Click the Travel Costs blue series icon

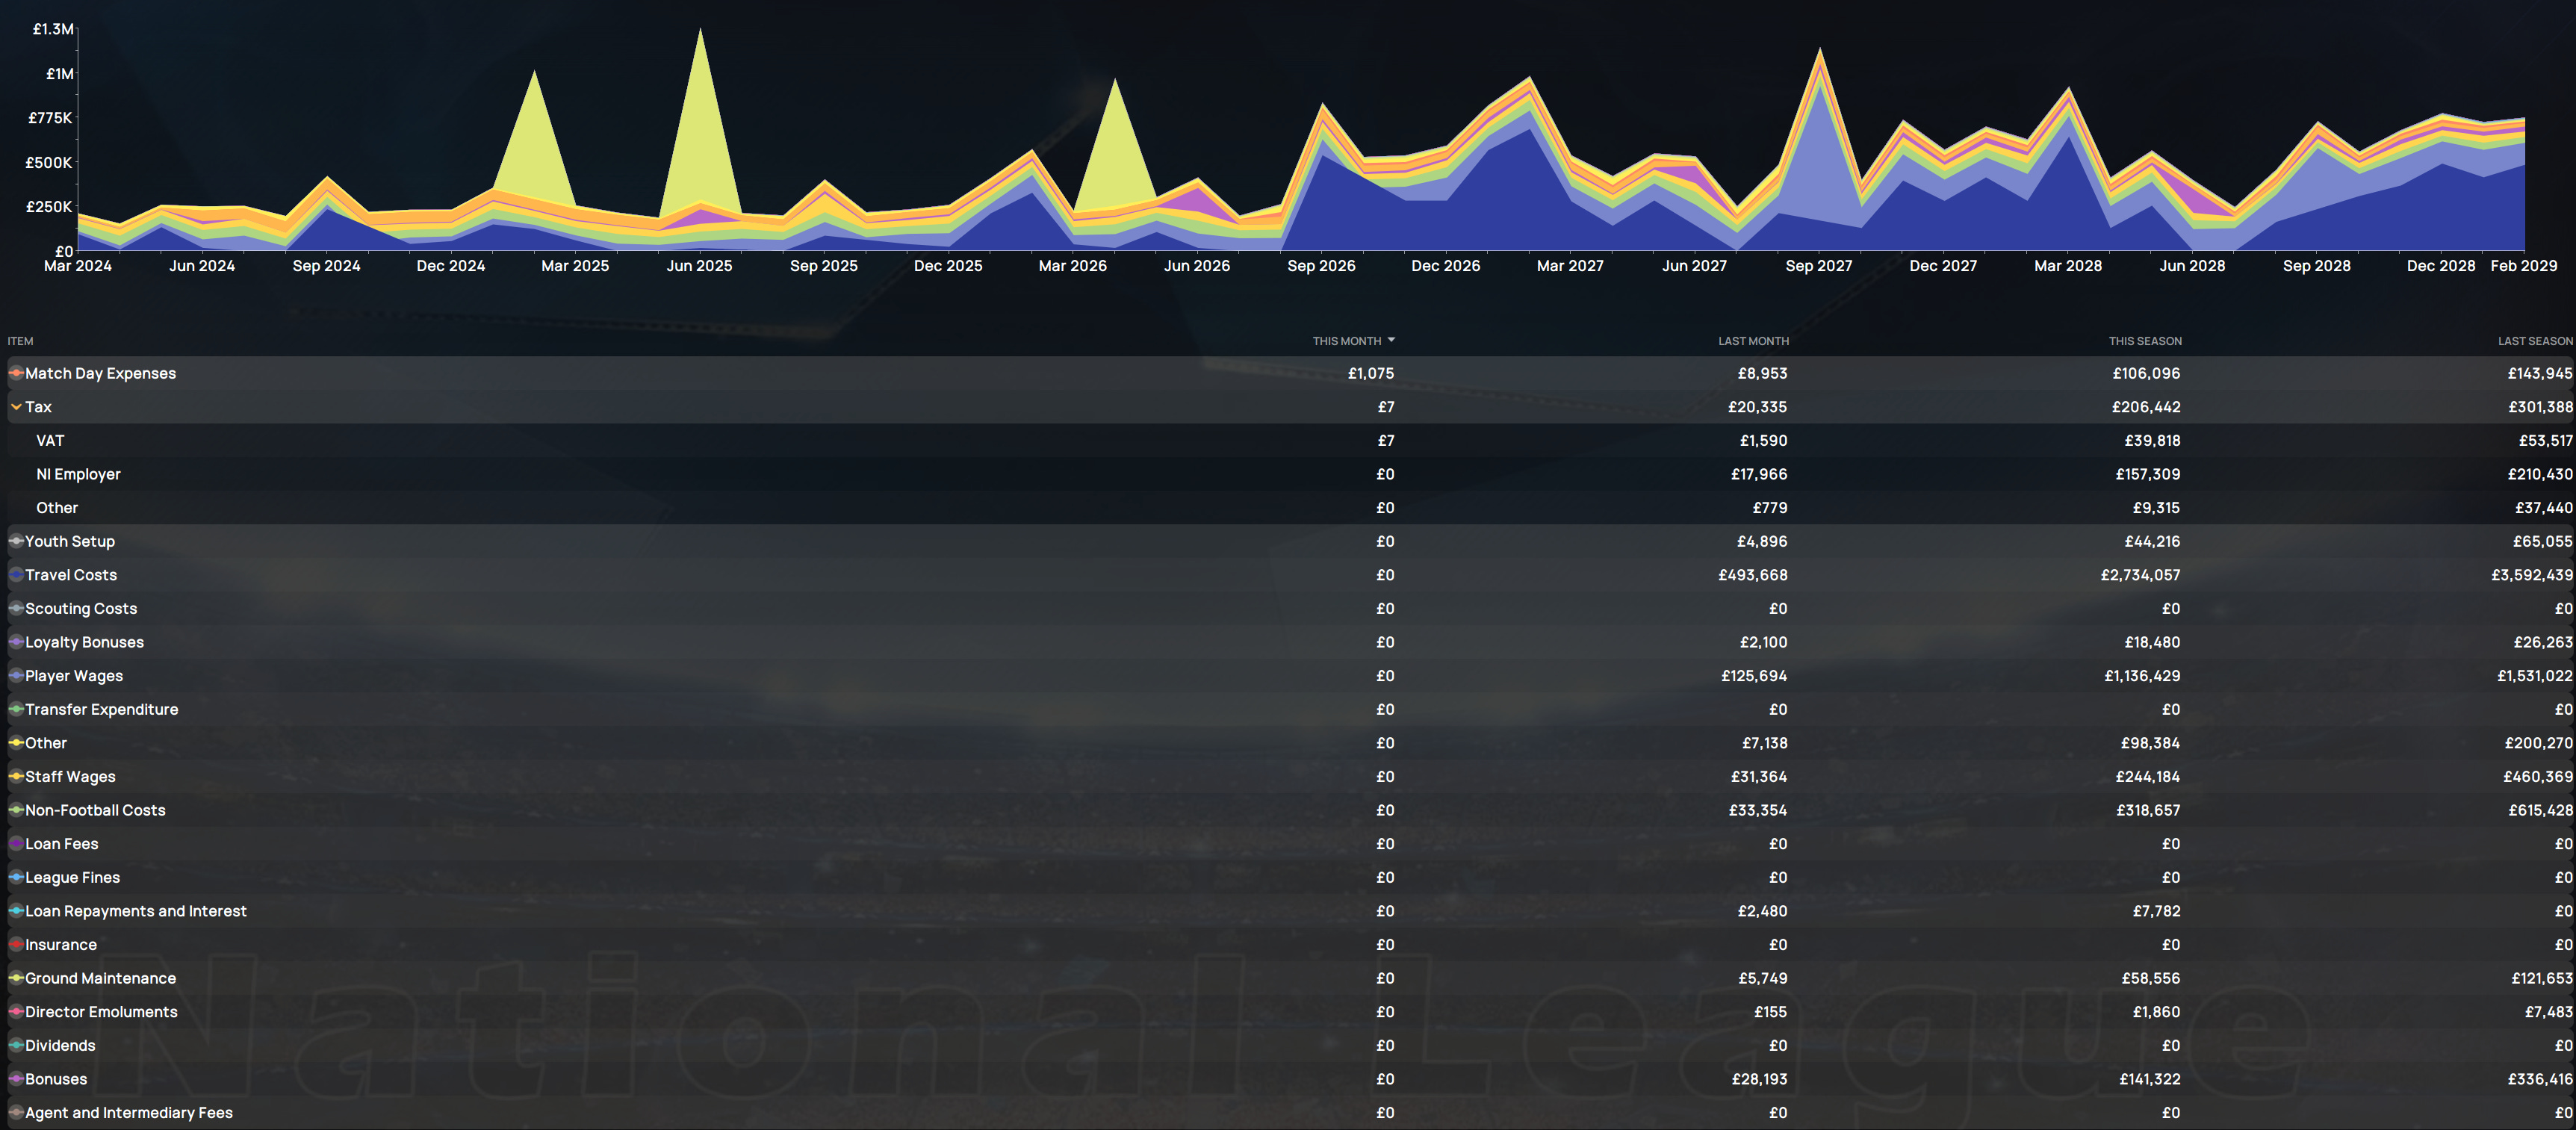point(16,575)
